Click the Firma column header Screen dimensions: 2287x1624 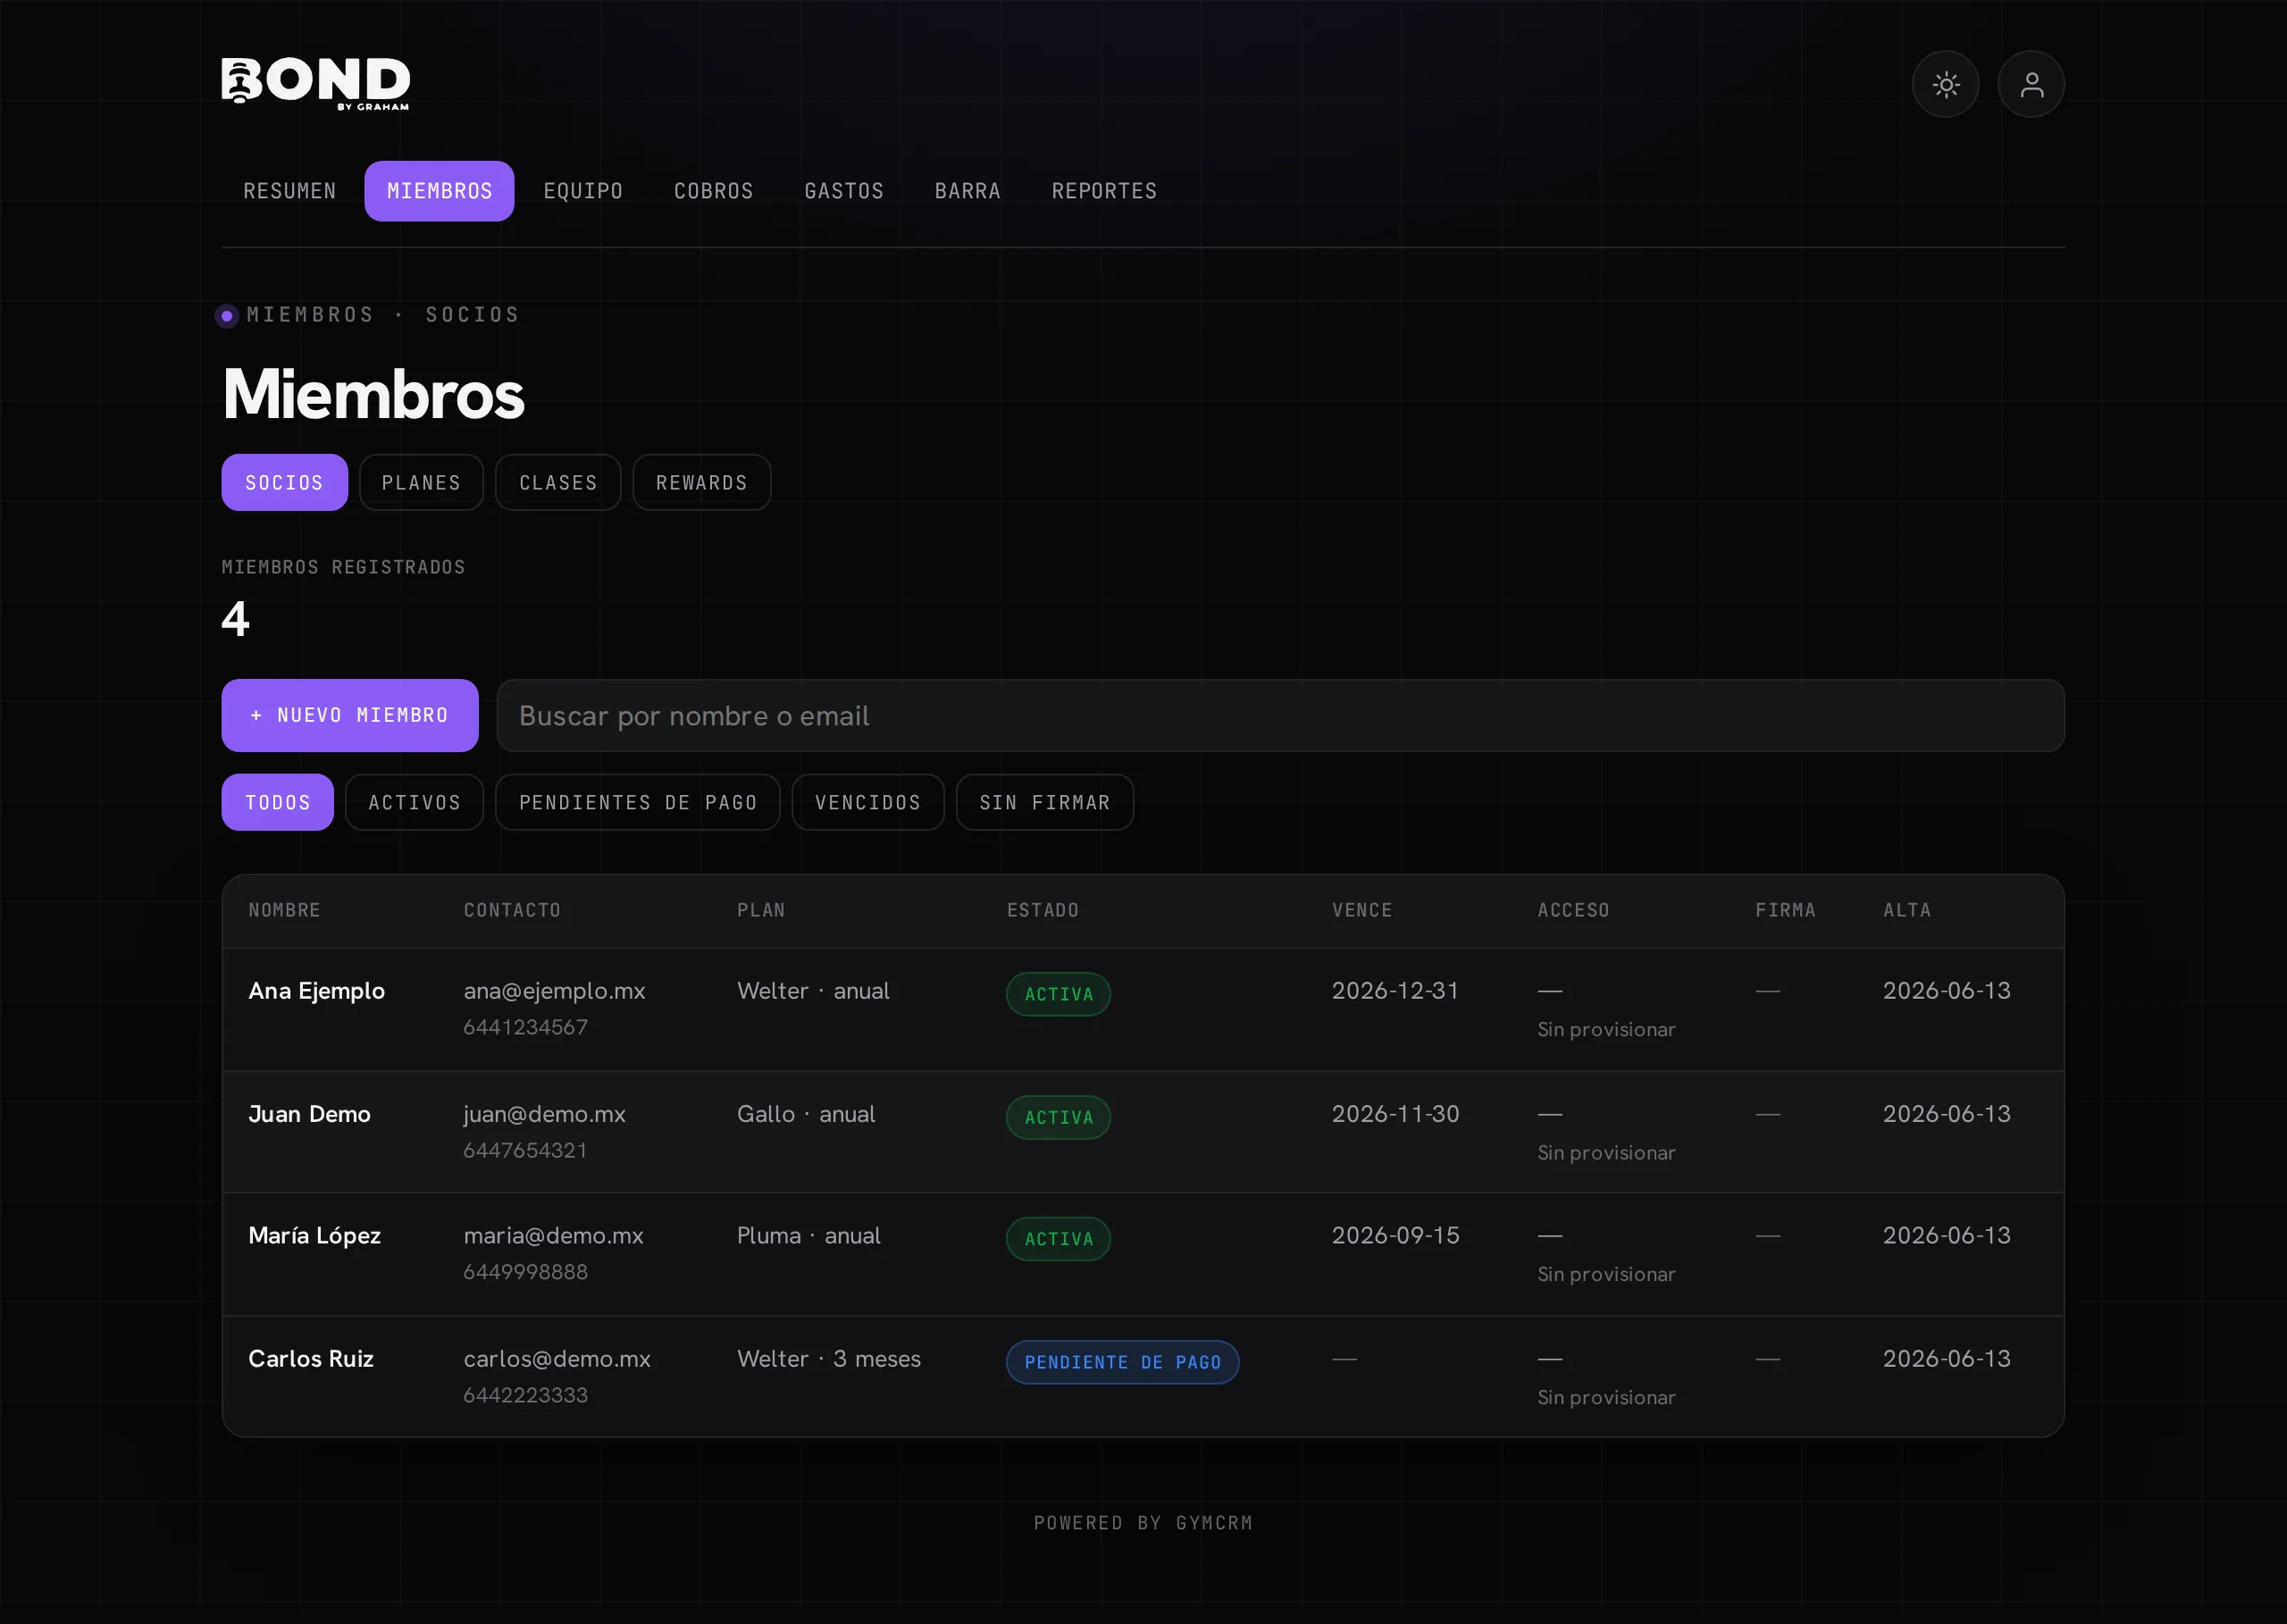pyautogui.click(x=1785, y=911)
